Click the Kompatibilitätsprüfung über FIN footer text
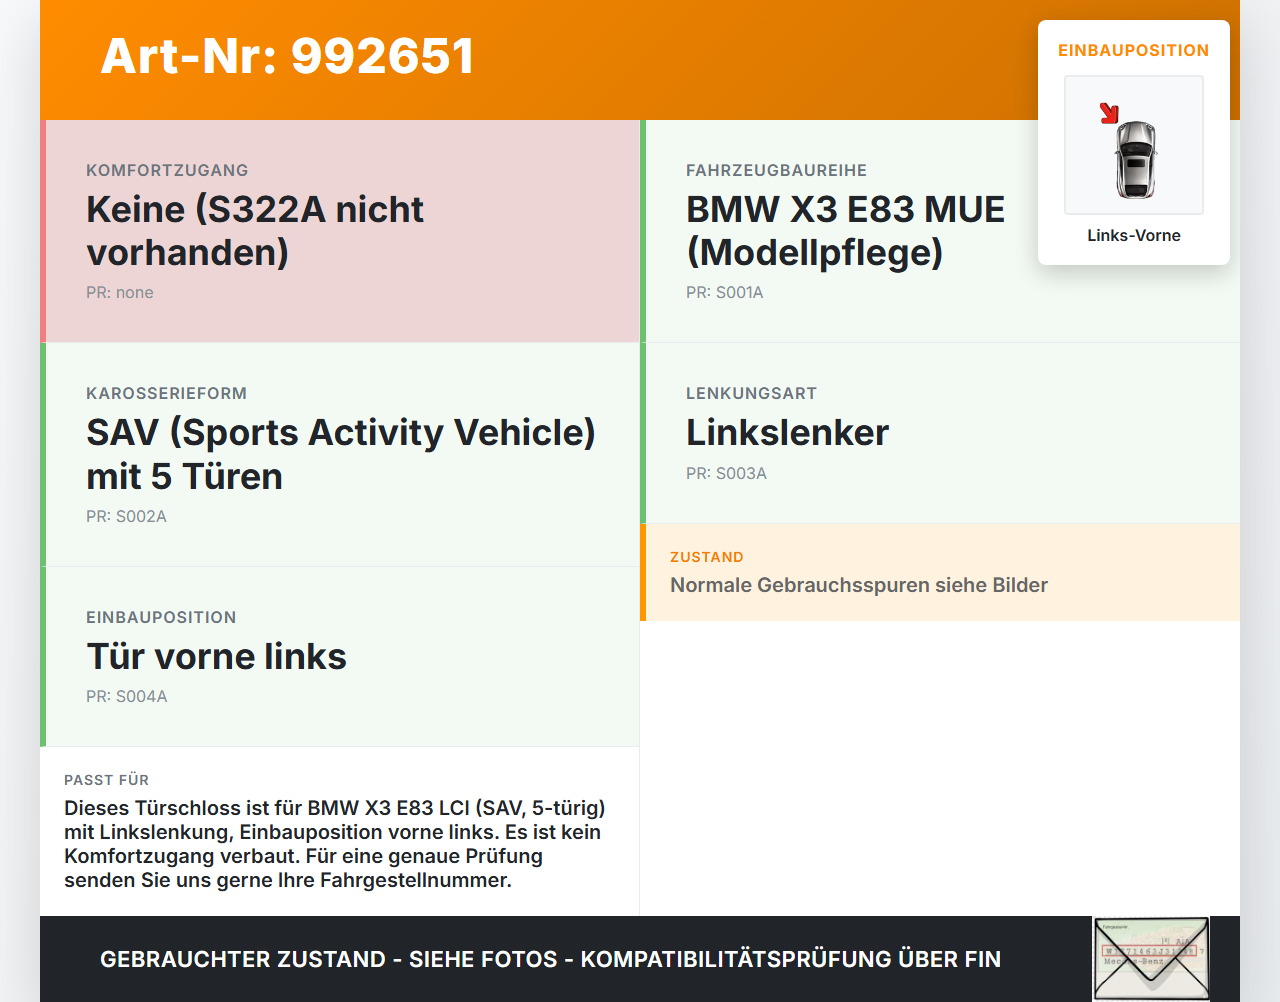This screenshot has width=1280, height=1002. point(550,959)
